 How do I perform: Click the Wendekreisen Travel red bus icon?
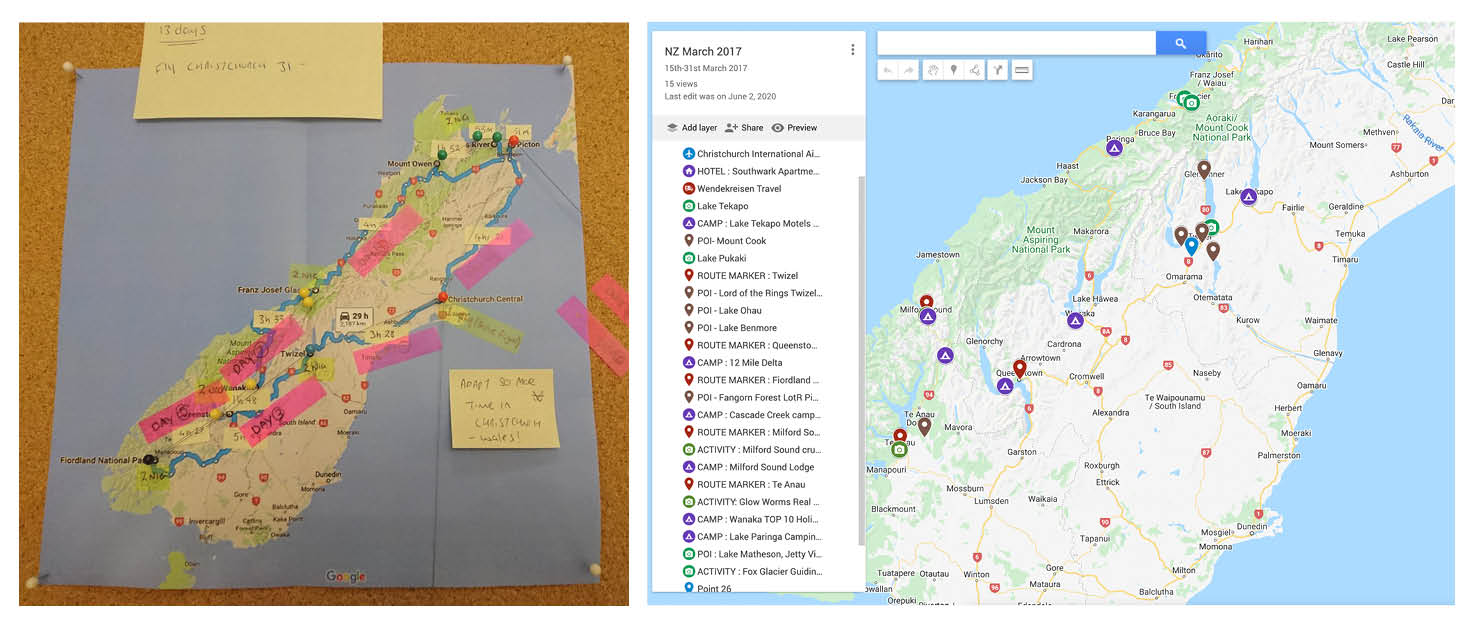point(689,188)
